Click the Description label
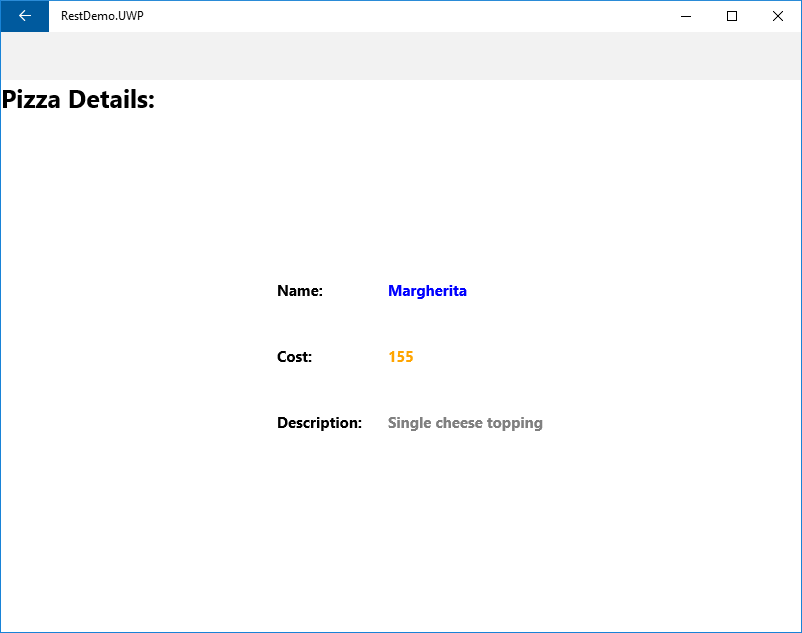Screen dimensions: 802x633 point(319,422)
